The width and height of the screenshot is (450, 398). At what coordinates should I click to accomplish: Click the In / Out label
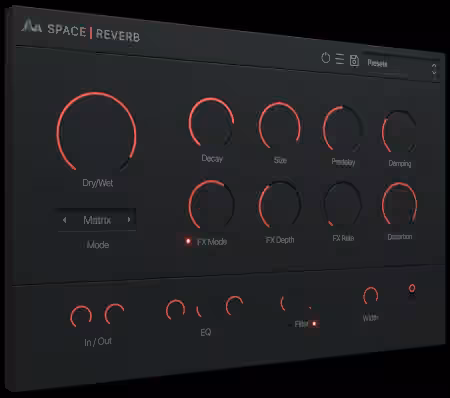tap(98, 342)
